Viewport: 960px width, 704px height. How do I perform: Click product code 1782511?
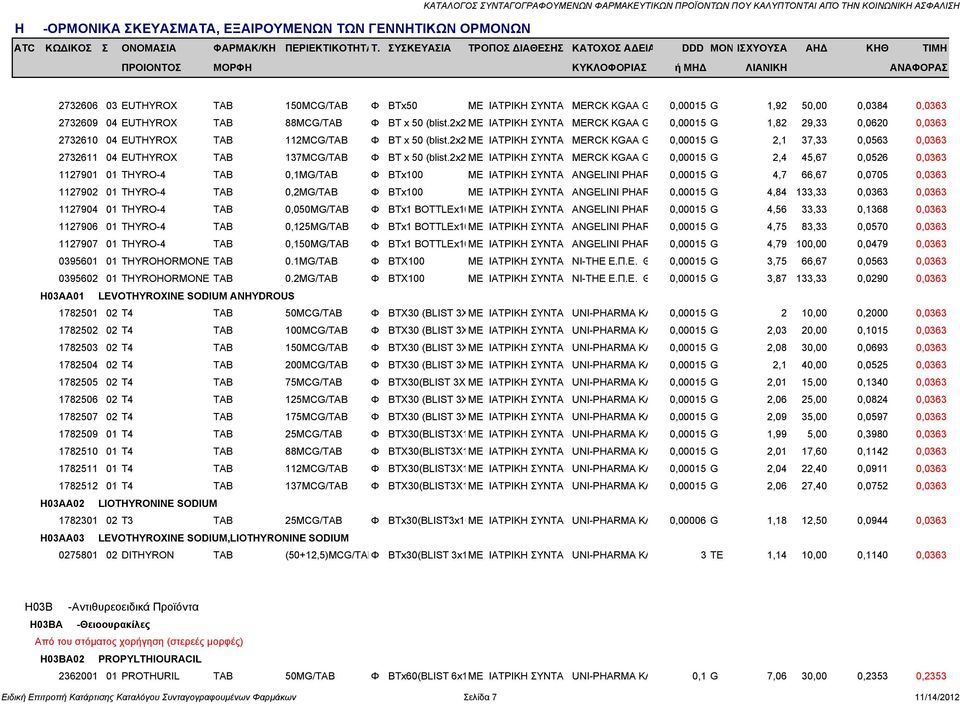[78, 469]
